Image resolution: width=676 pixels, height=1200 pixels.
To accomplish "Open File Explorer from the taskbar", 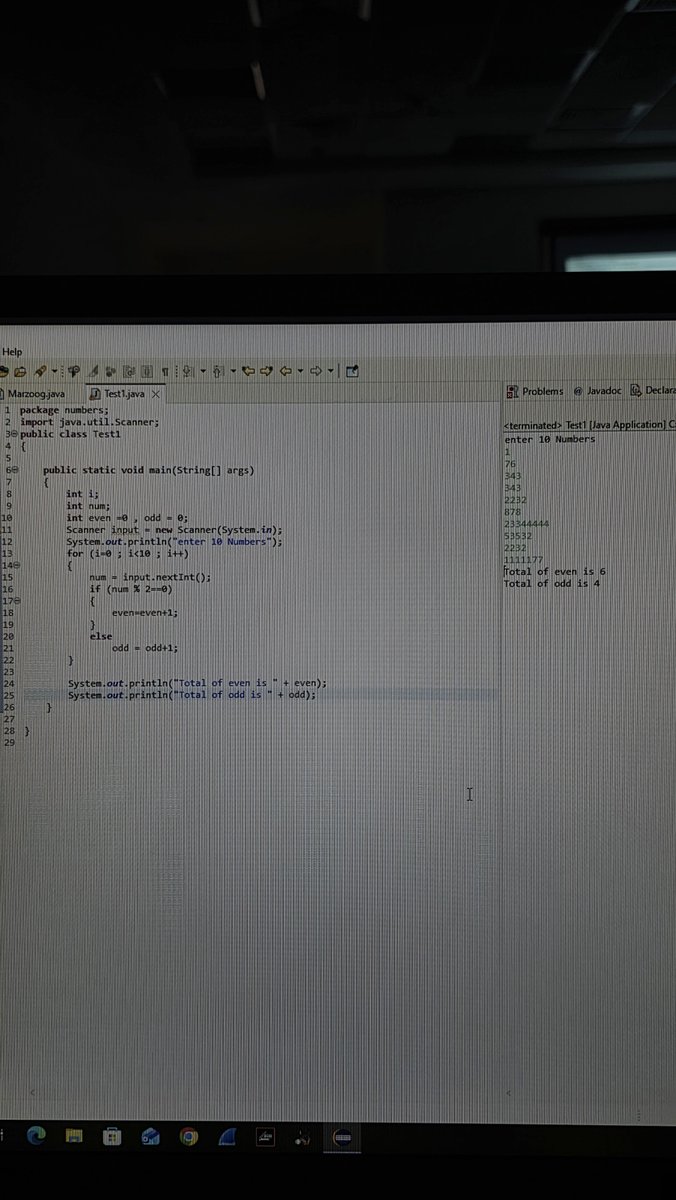I will pyautogui.click(x=73, y=1136).
